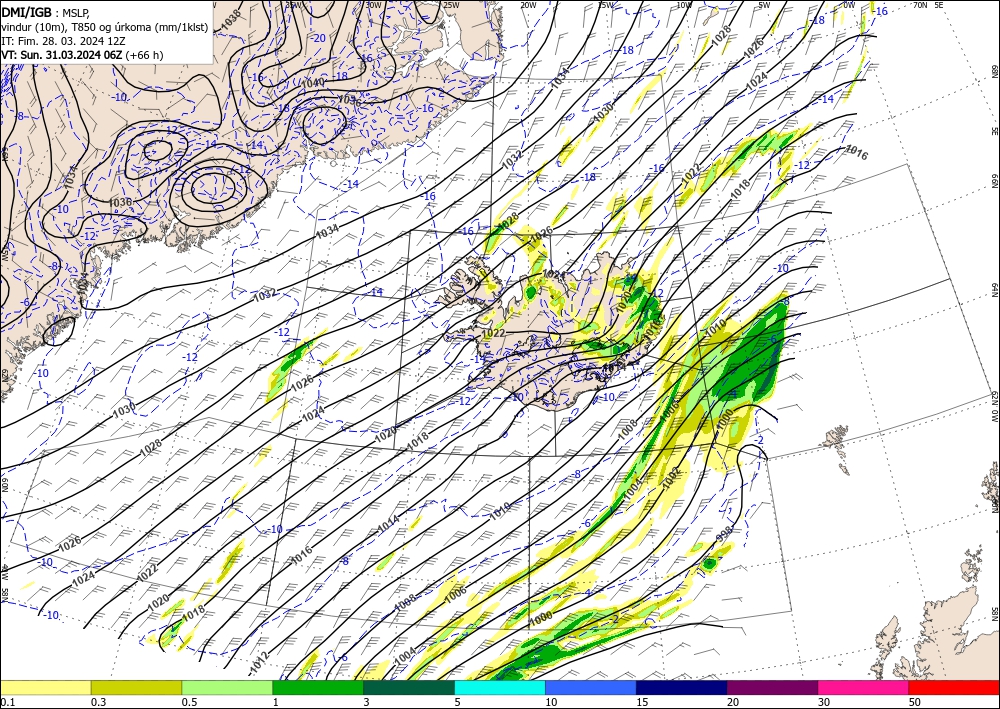Click the '998' isobar label

tap(724, 534)
